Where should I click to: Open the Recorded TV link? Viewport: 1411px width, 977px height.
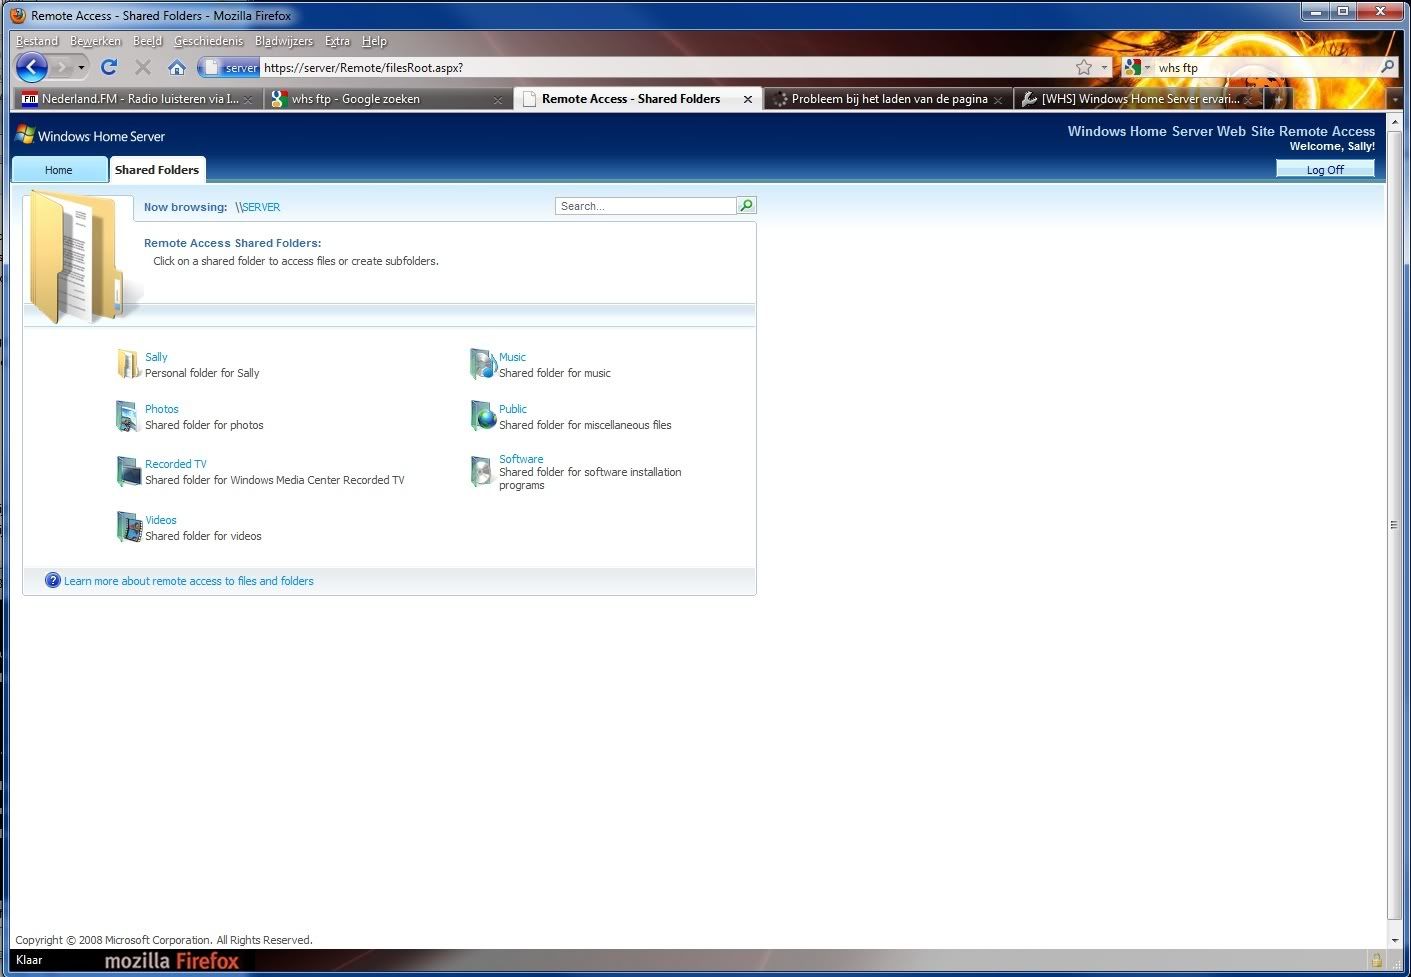(176, 464)
